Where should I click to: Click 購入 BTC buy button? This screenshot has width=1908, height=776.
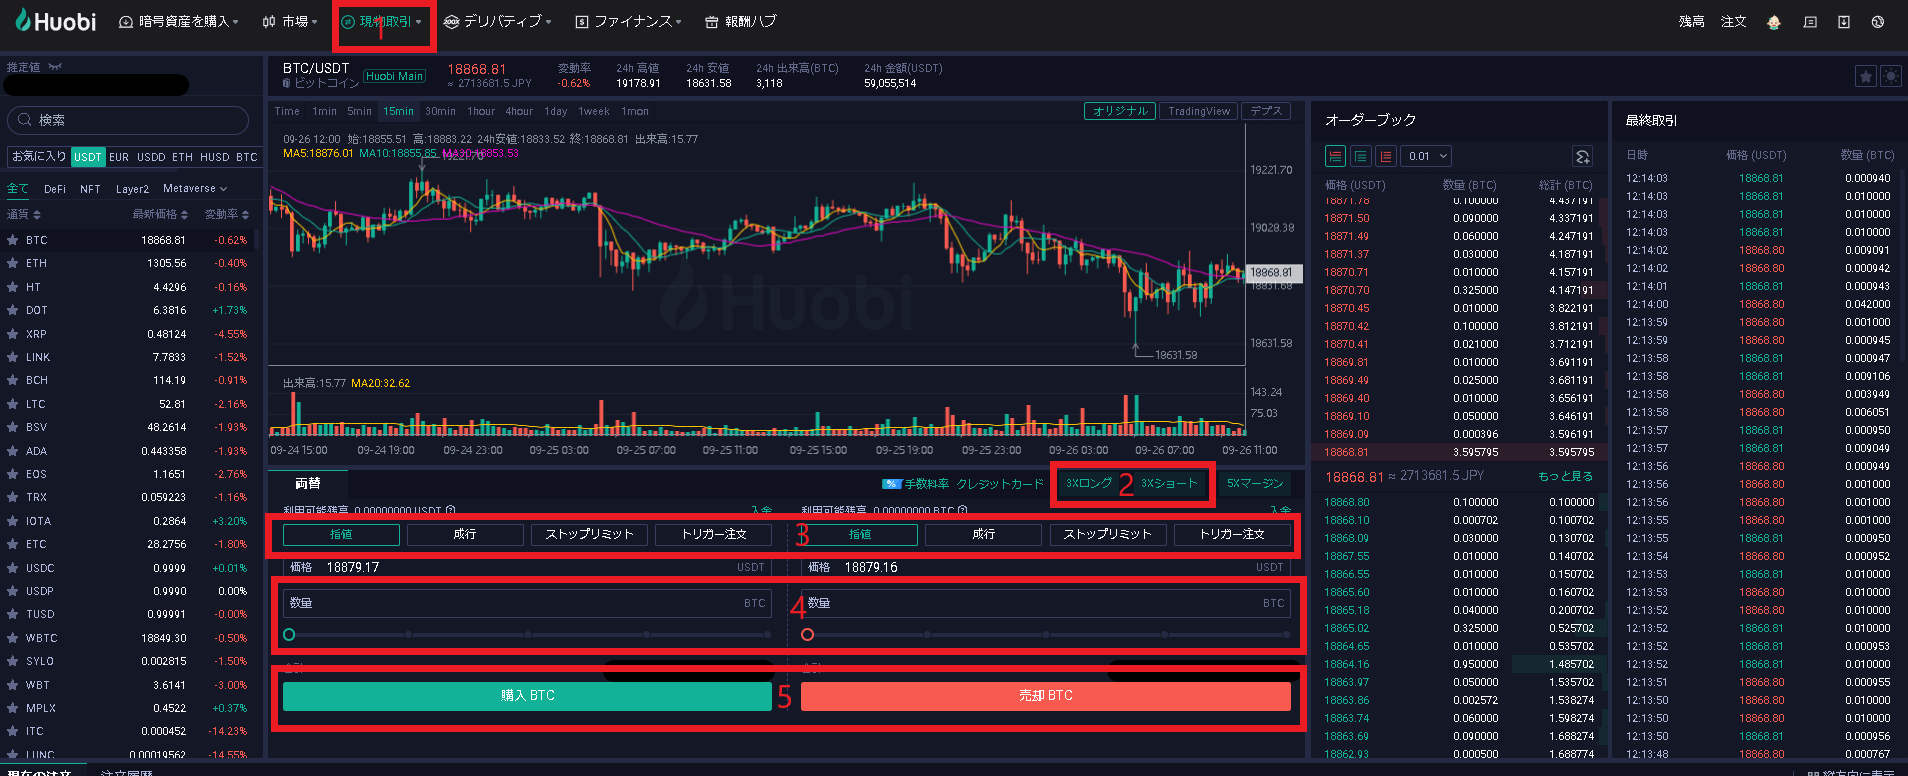527,696
